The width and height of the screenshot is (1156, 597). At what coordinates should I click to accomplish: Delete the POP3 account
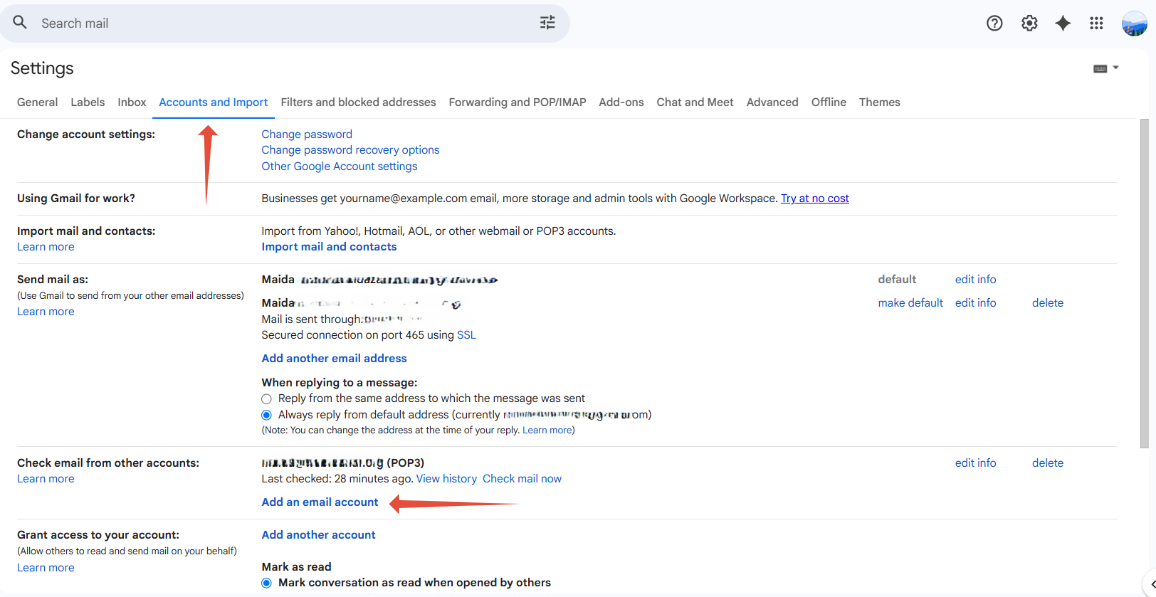[x=1048, y=463]
